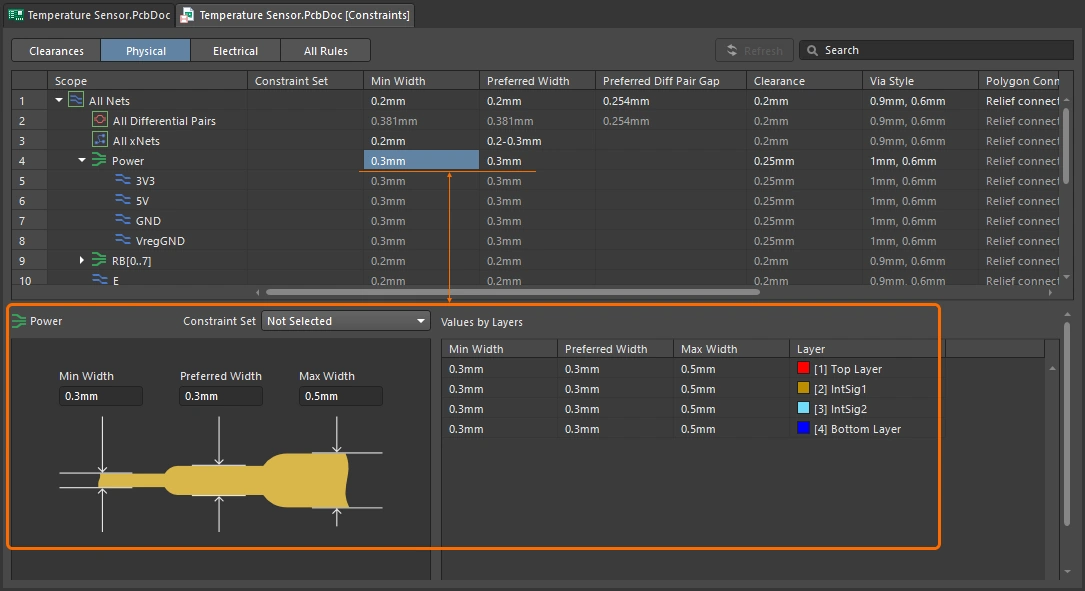Screen dimensions: 1085x591
Task: Click the PcbDoc document tab icon
Action: (15, 15)
